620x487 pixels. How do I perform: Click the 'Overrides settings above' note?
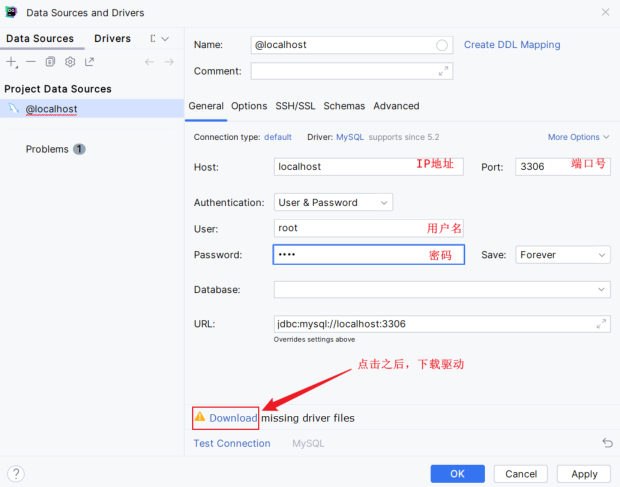point(314,340)
